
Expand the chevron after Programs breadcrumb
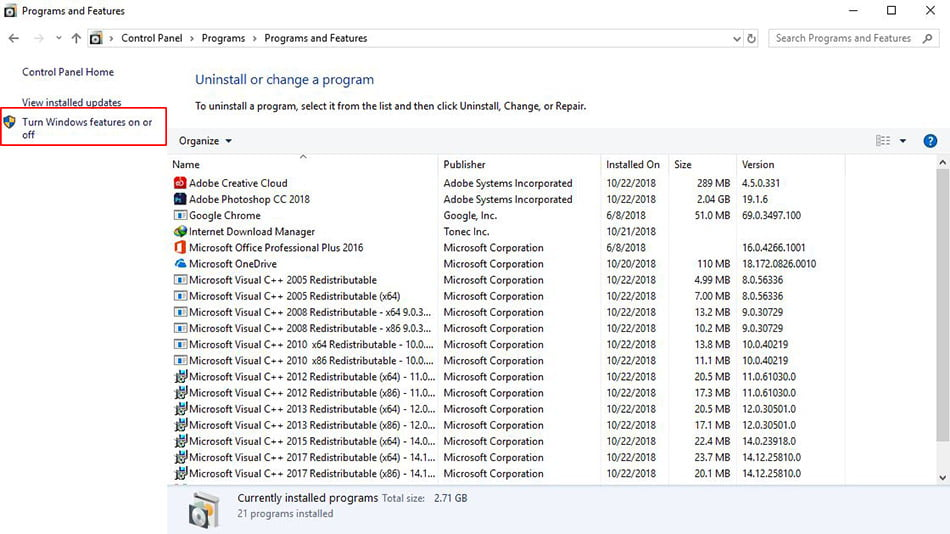(254, 38)
